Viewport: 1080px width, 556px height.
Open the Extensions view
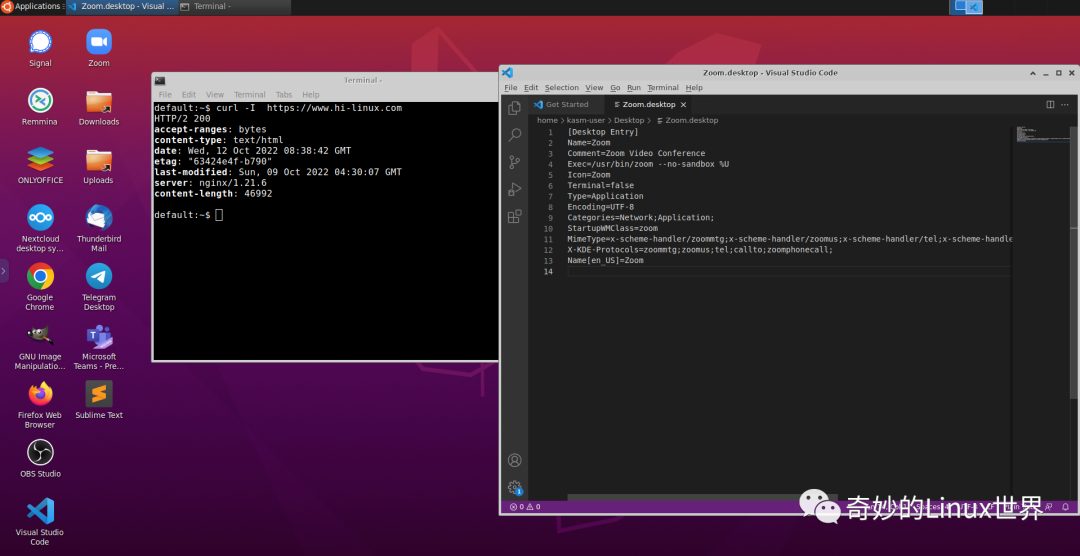click(x=514, y=217)
